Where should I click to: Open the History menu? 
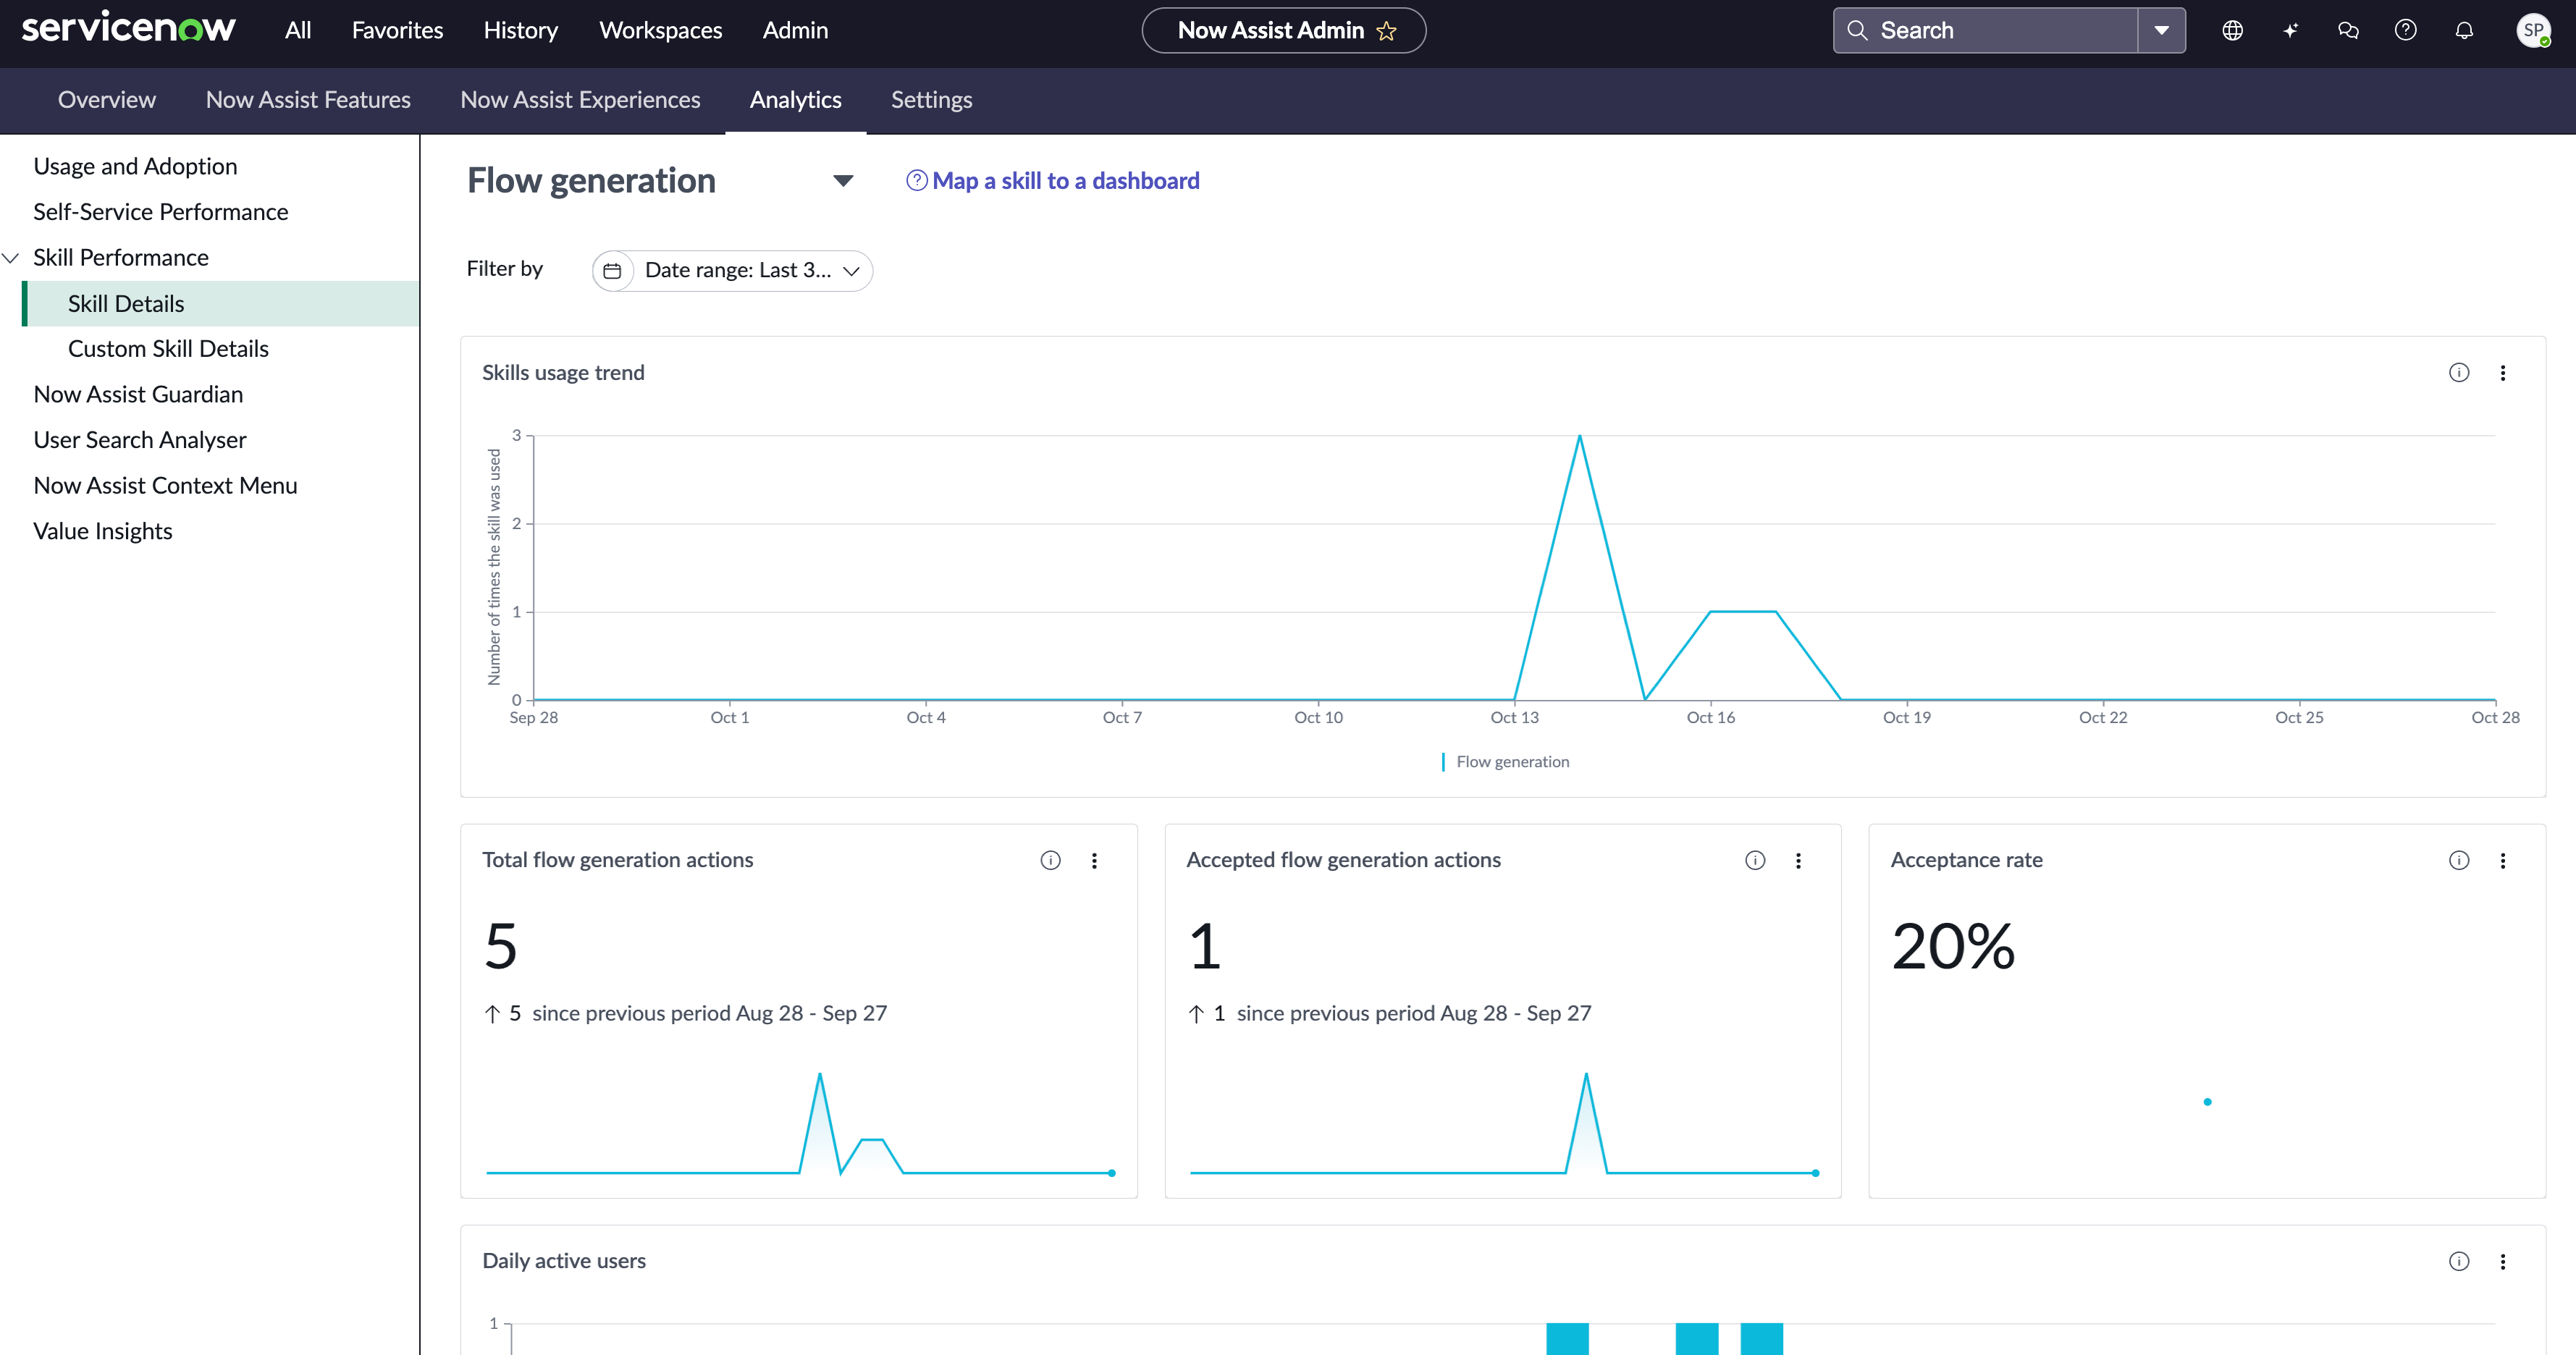(520, 30)
